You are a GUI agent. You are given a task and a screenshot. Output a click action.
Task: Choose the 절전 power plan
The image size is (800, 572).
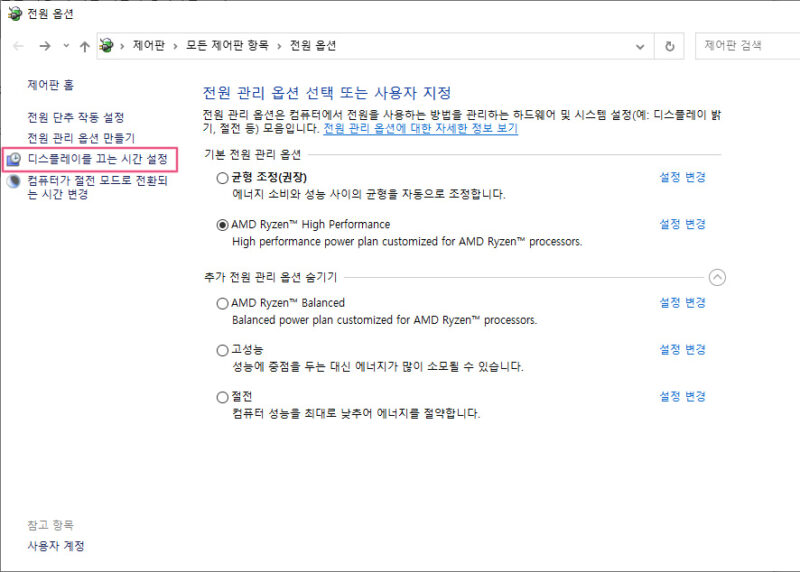222,397
